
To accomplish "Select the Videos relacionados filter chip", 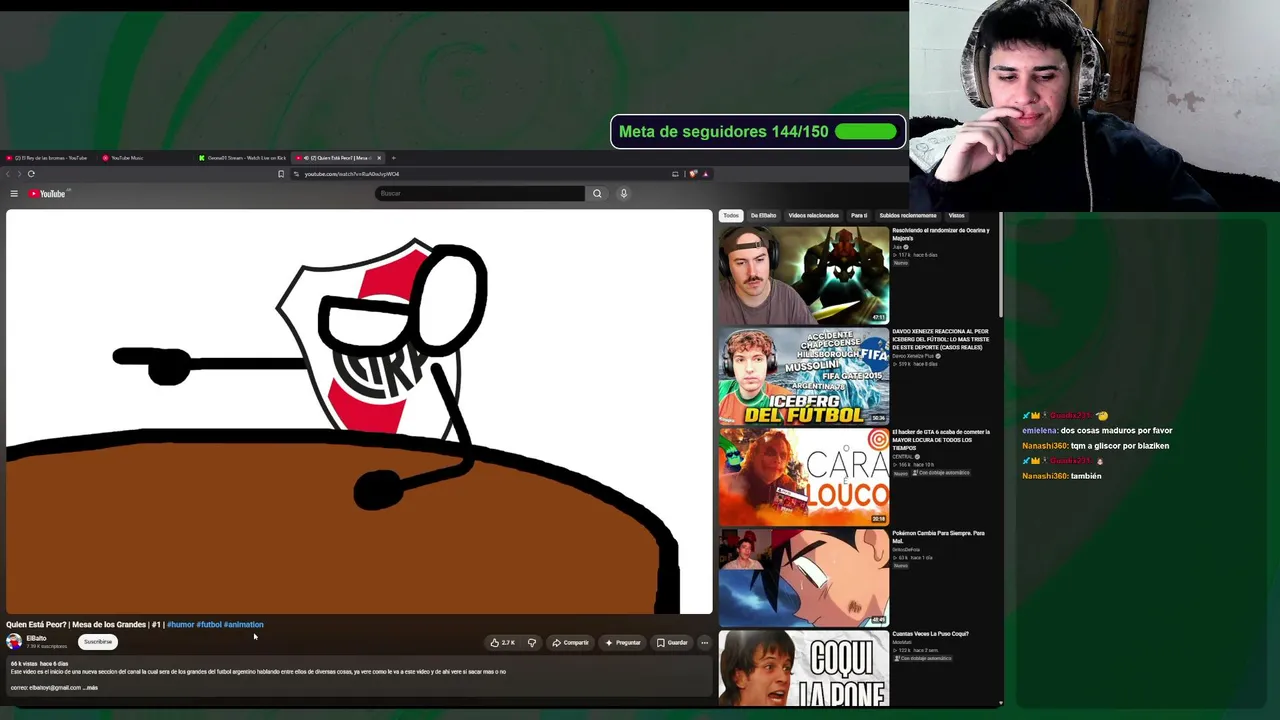I will click(x=813, y=216).
